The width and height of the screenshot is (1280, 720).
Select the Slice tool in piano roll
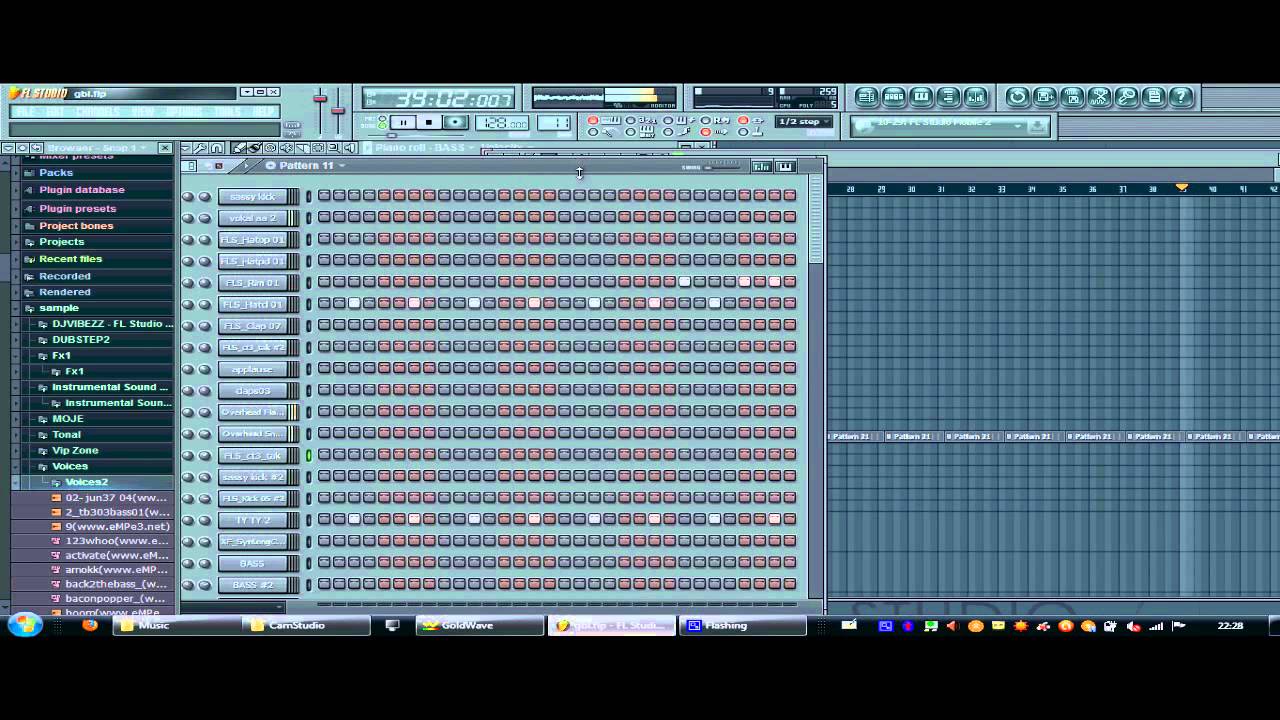pyautogui.click(x=302, y=148)
